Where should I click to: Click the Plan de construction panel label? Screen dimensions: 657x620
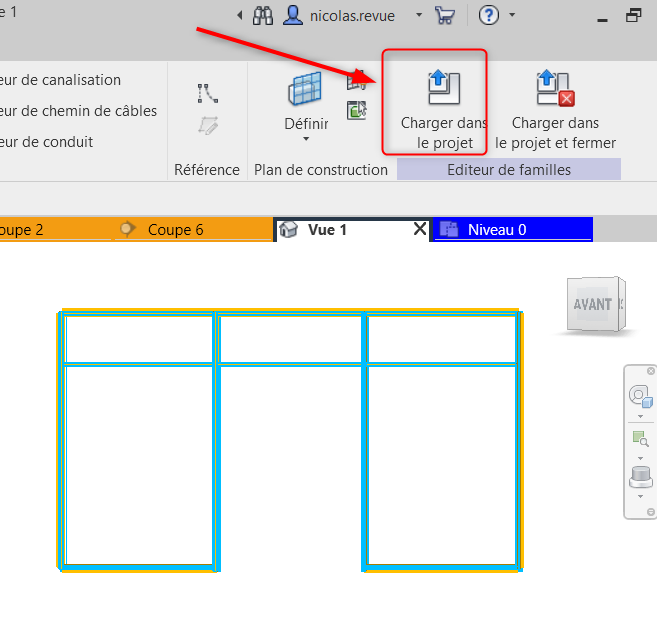[321, 170]
